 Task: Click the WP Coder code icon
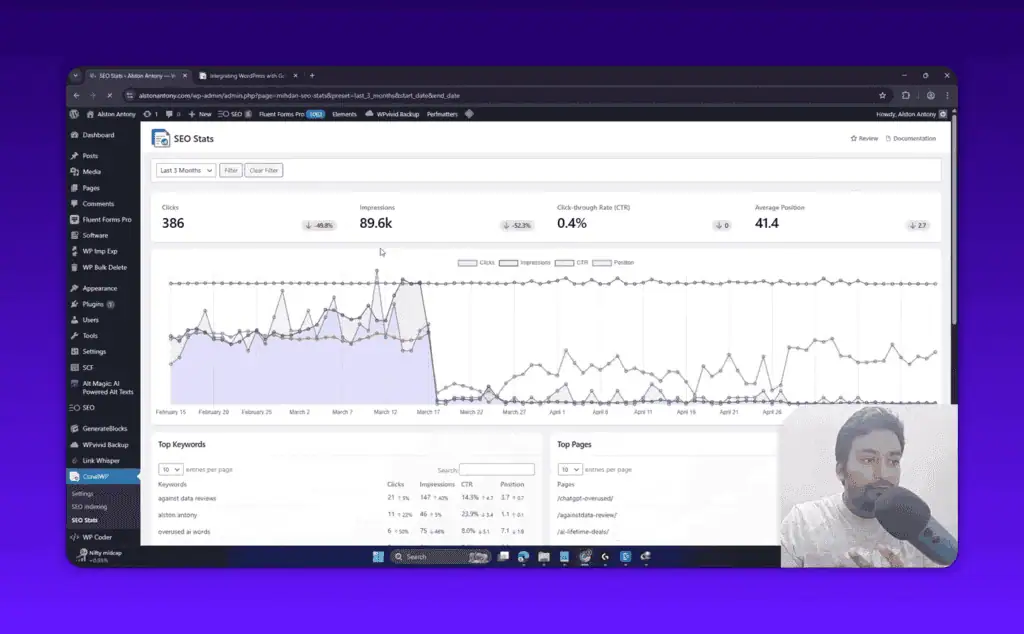[74, 537]
